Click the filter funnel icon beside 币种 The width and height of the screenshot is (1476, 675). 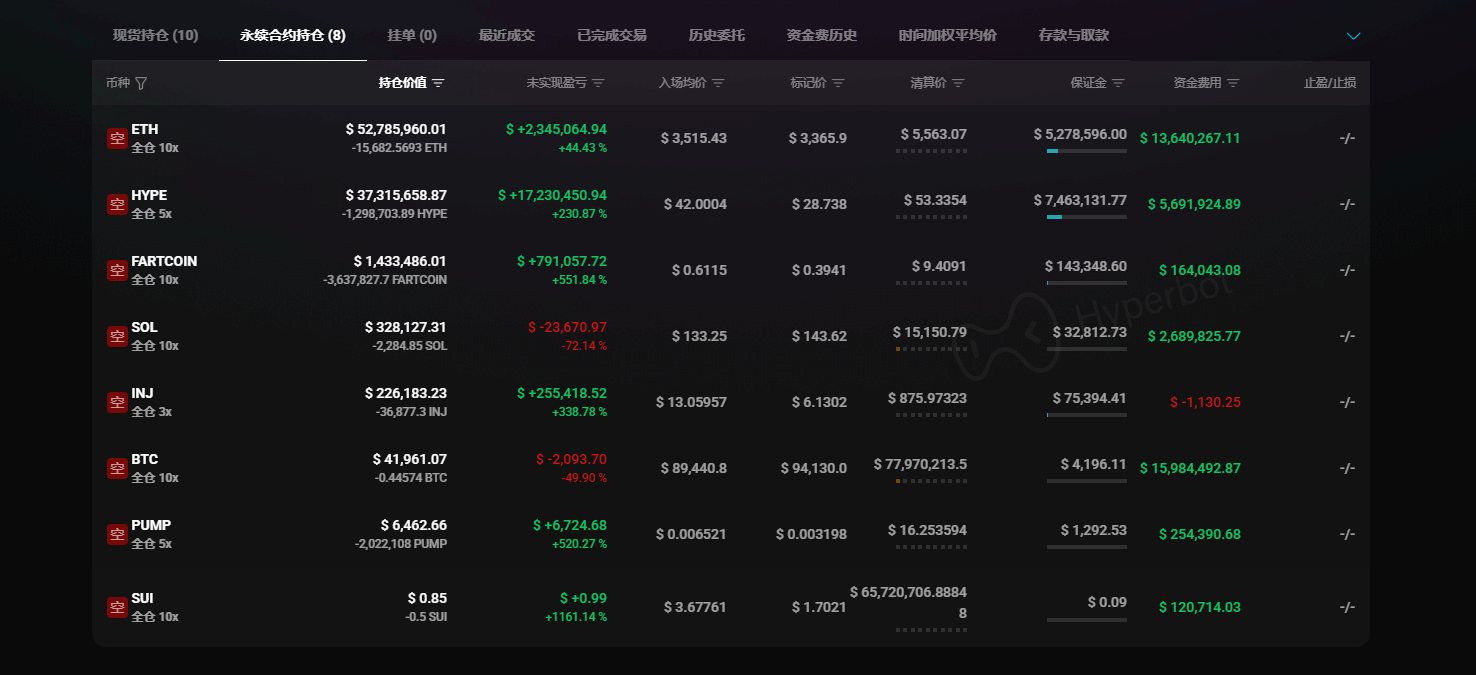pos(141,83)
